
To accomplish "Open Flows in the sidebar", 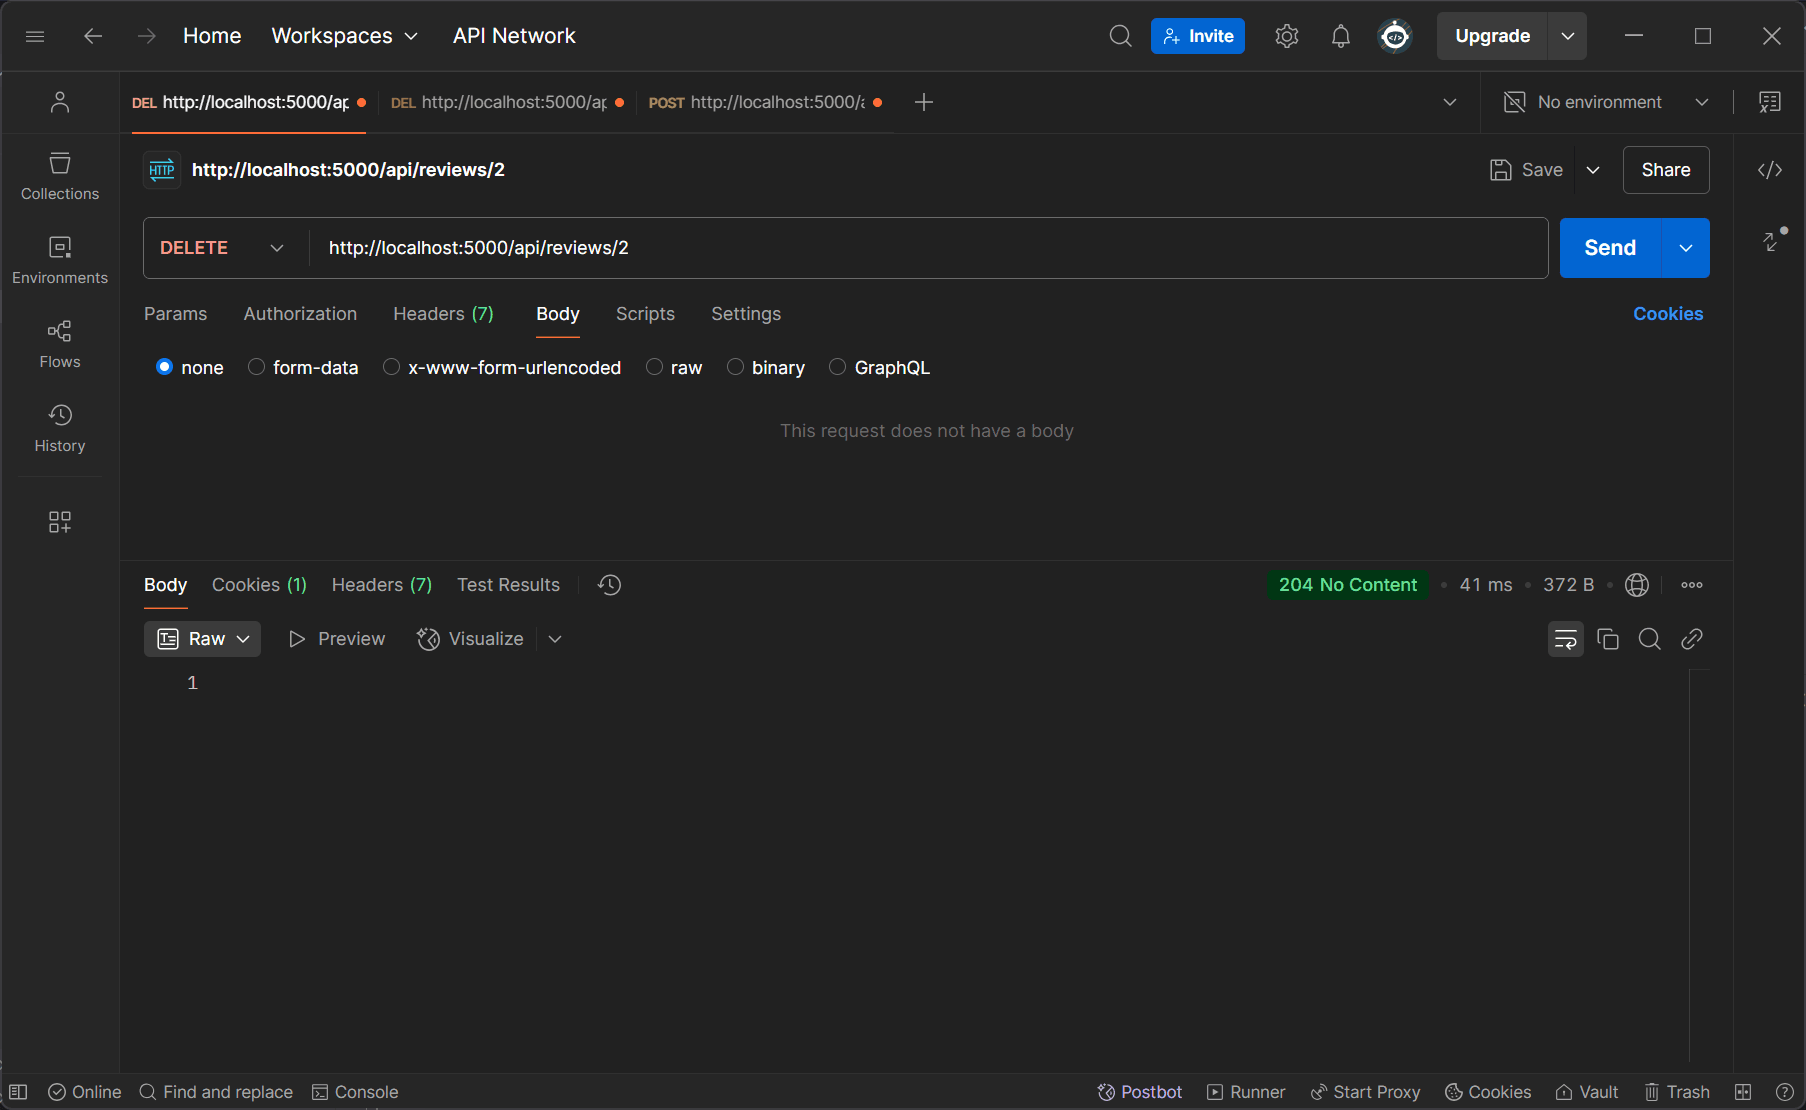I will (60, 344).
